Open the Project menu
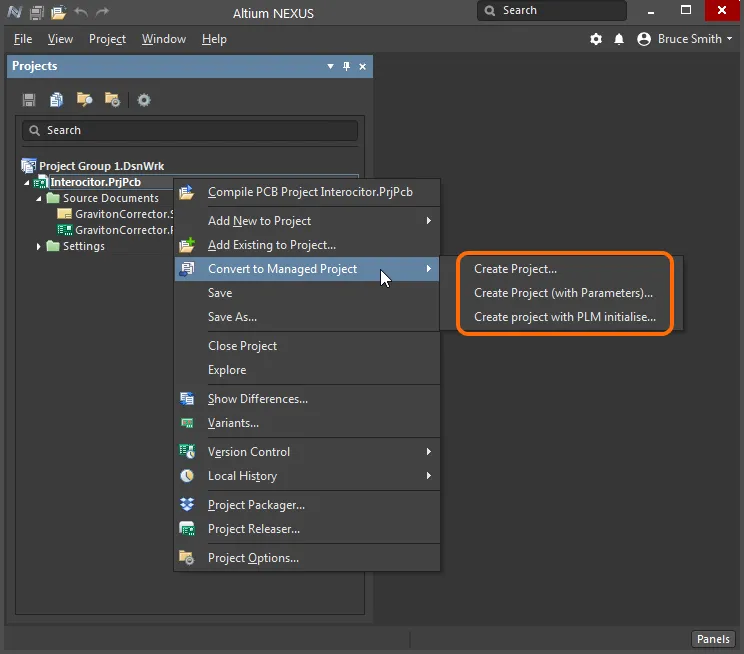 click(107, 39)
